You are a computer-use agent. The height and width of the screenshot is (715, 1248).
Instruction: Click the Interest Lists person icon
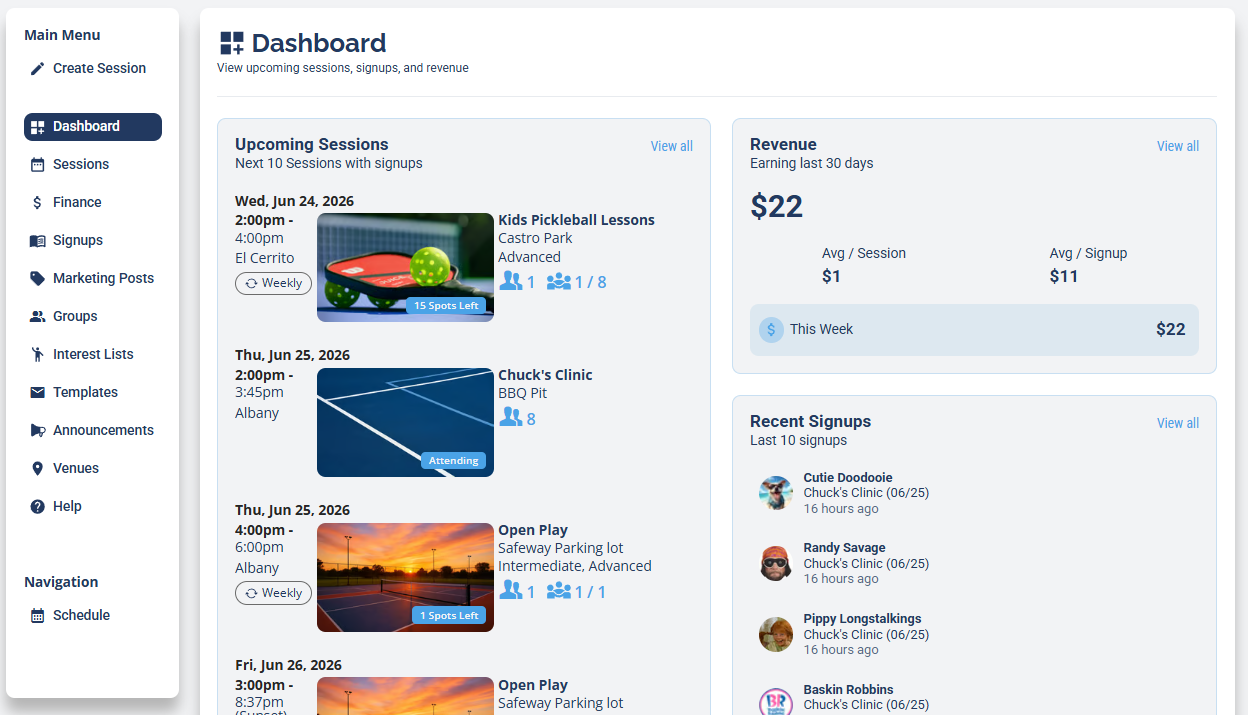(x=37, y=354)
